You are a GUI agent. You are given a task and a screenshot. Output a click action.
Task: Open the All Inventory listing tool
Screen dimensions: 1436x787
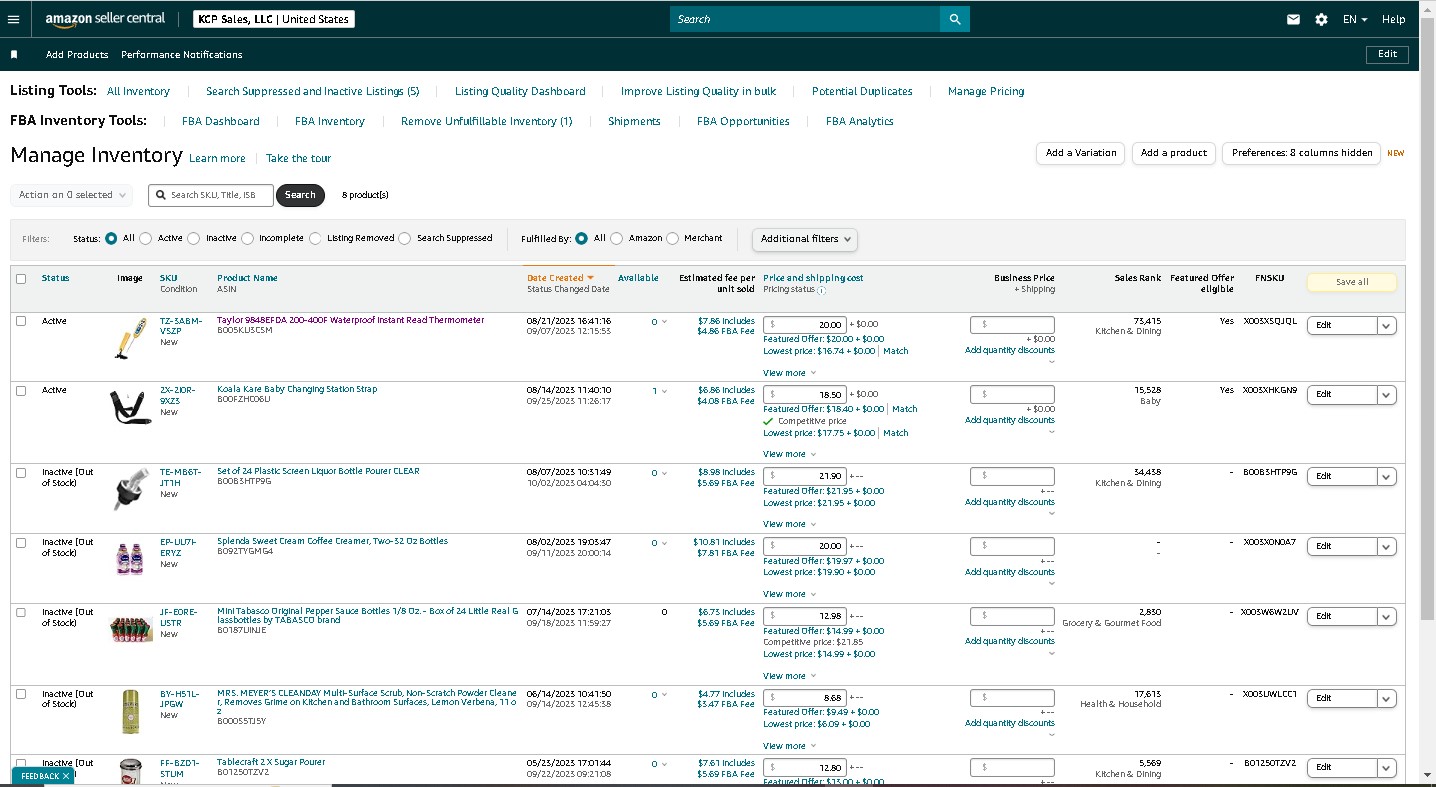(138, 91)
